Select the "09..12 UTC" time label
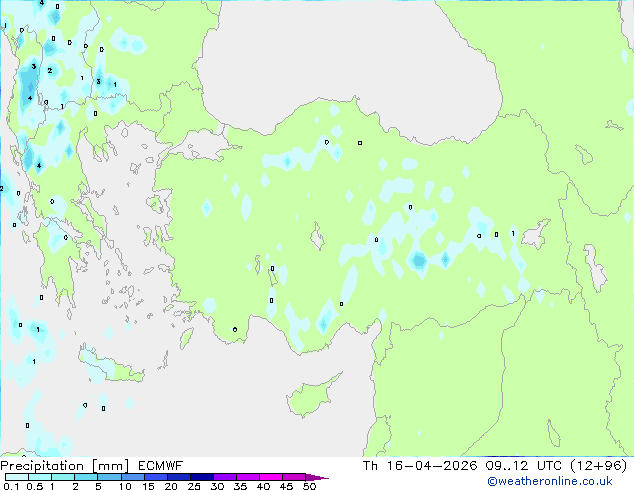The image size is (634, 490). point(524,466)
